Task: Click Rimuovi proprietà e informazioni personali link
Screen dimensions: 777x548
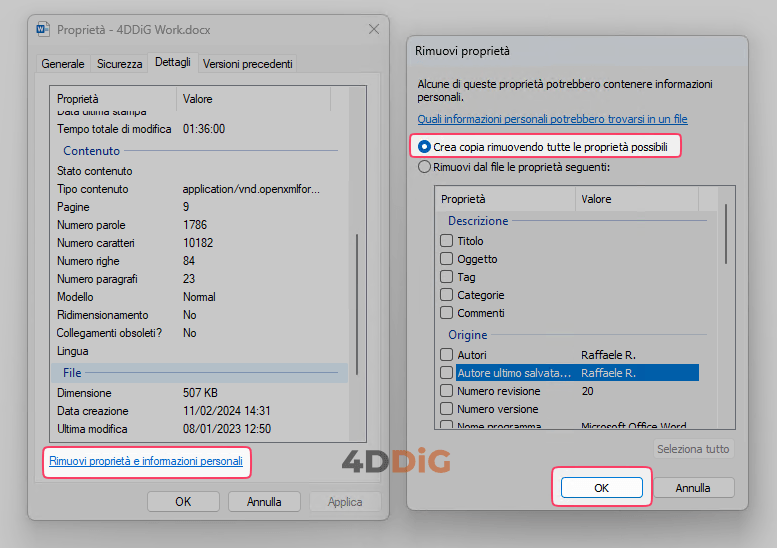Action: (x=146, y=461)
